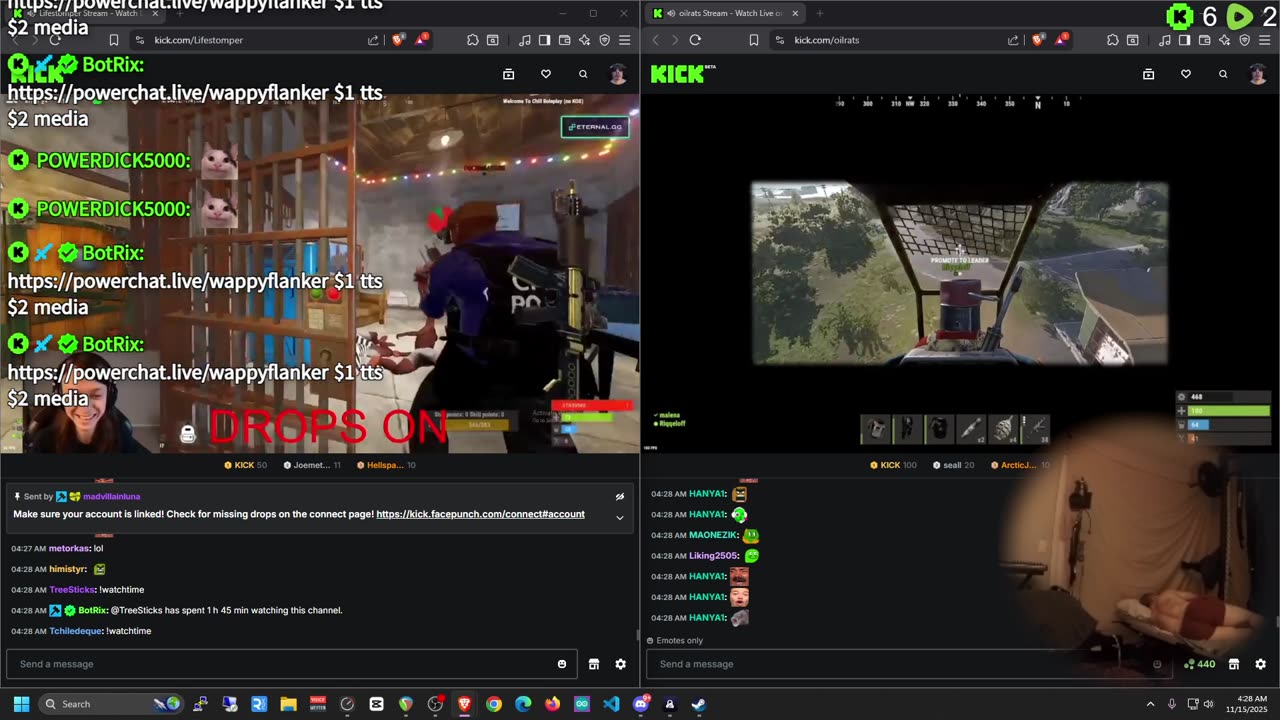Open clips icon in Lifestomper page header
This screenshot has height=720, width=1280.
(508, 74)
